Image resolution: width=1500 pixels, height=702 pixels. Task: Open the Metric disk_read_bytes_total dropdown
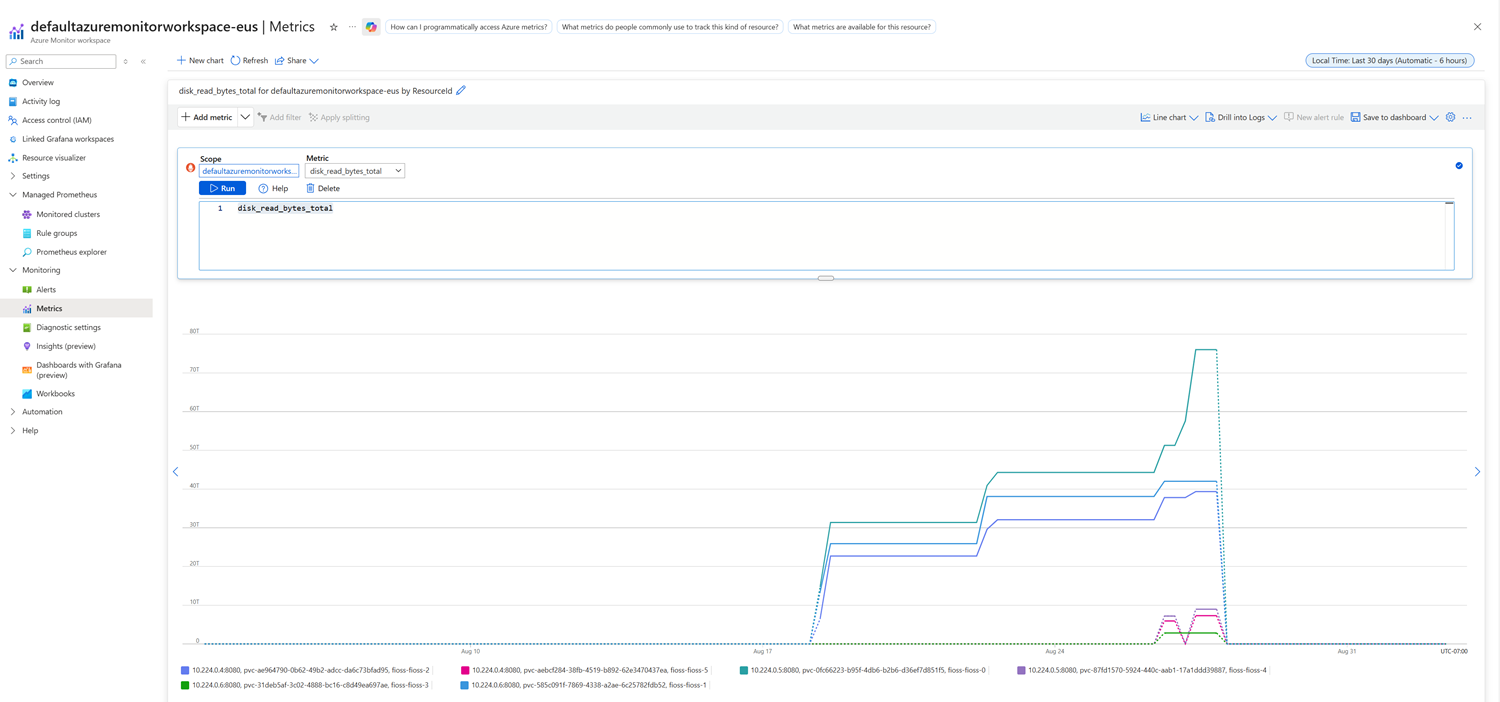tap(355, 171)
